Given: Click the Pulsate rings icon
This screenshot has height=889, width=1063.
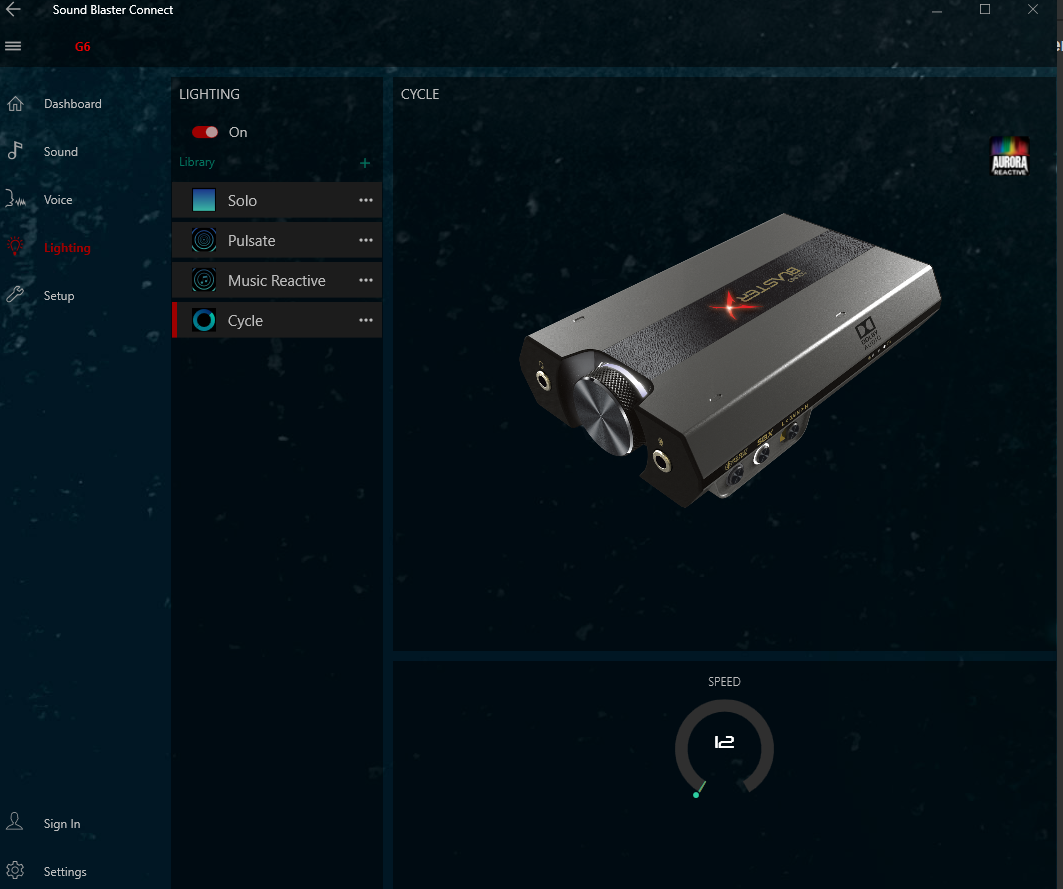Looking at the screenshot, I should (x=204, y=240).
